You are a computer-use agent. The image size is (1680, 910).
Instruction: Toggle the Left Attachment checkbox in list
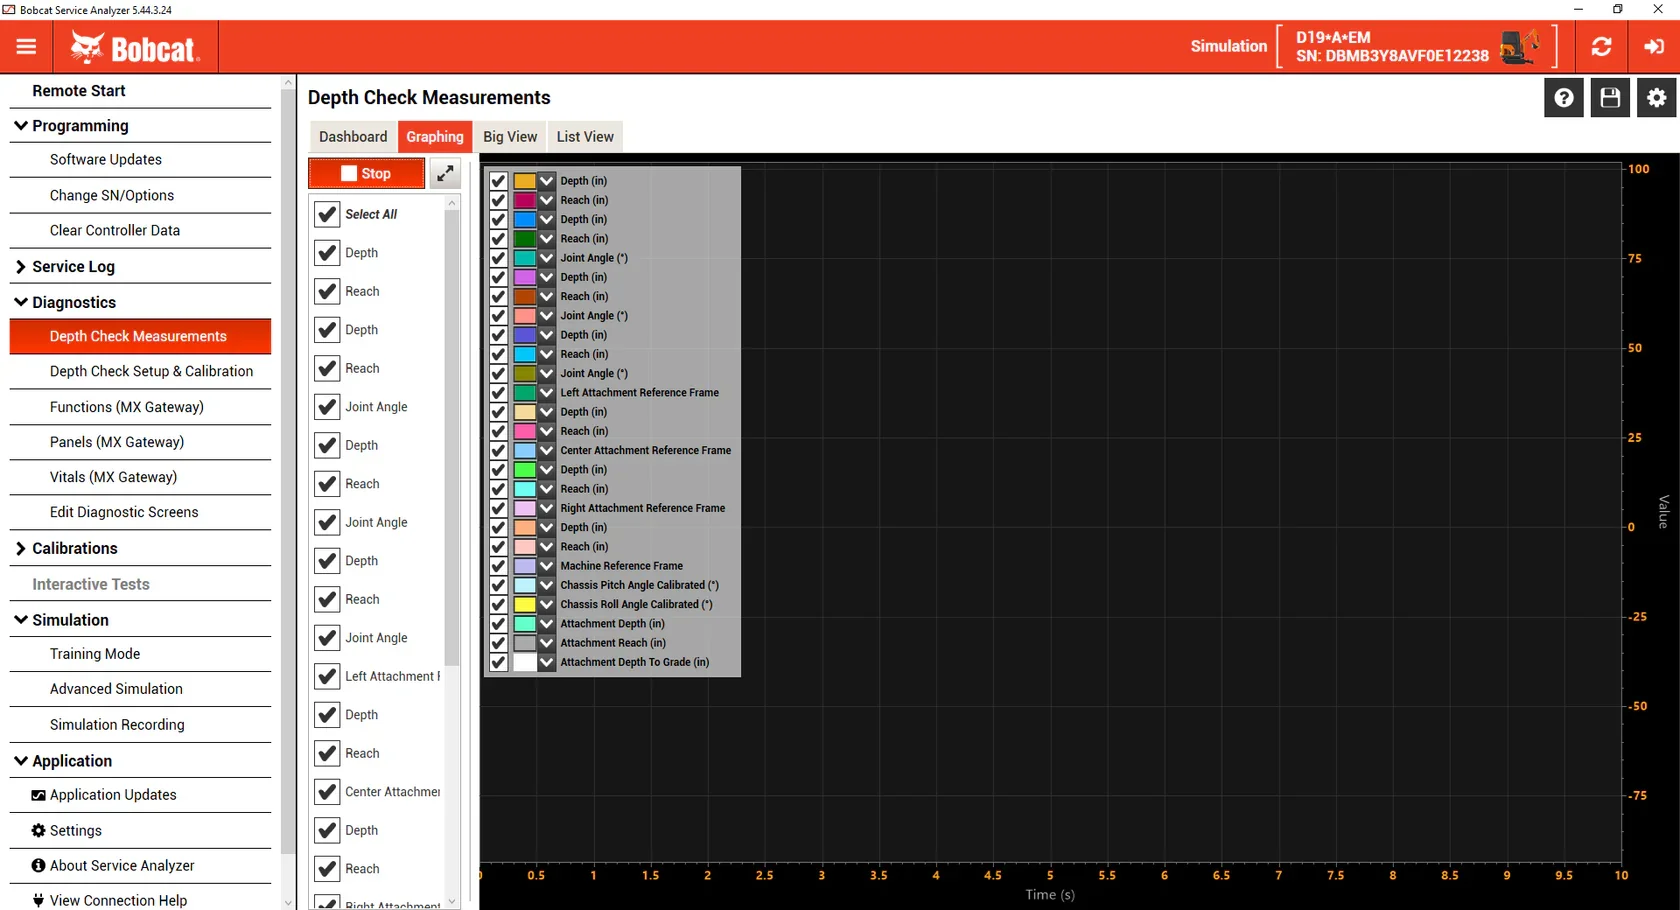[x=327, y=676]
